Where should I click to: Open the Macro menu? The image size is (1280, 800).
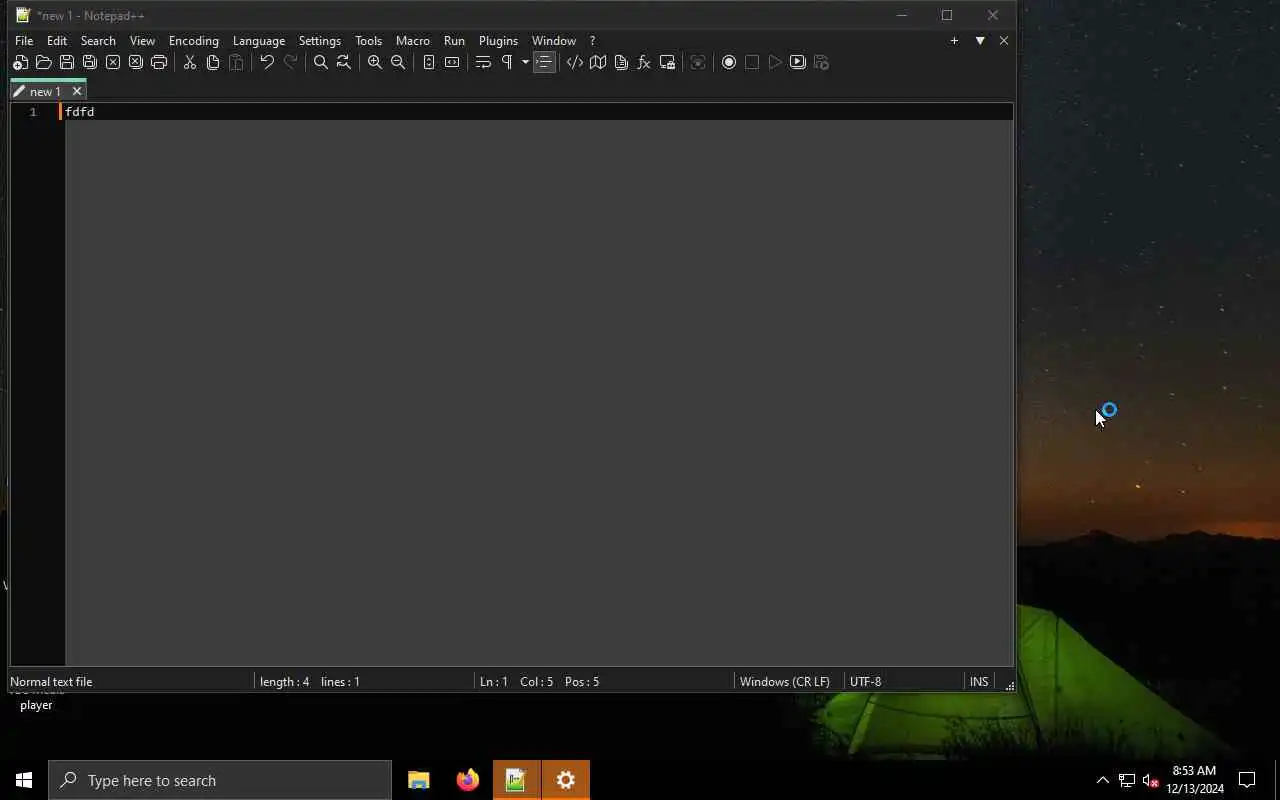click(412, 41)
